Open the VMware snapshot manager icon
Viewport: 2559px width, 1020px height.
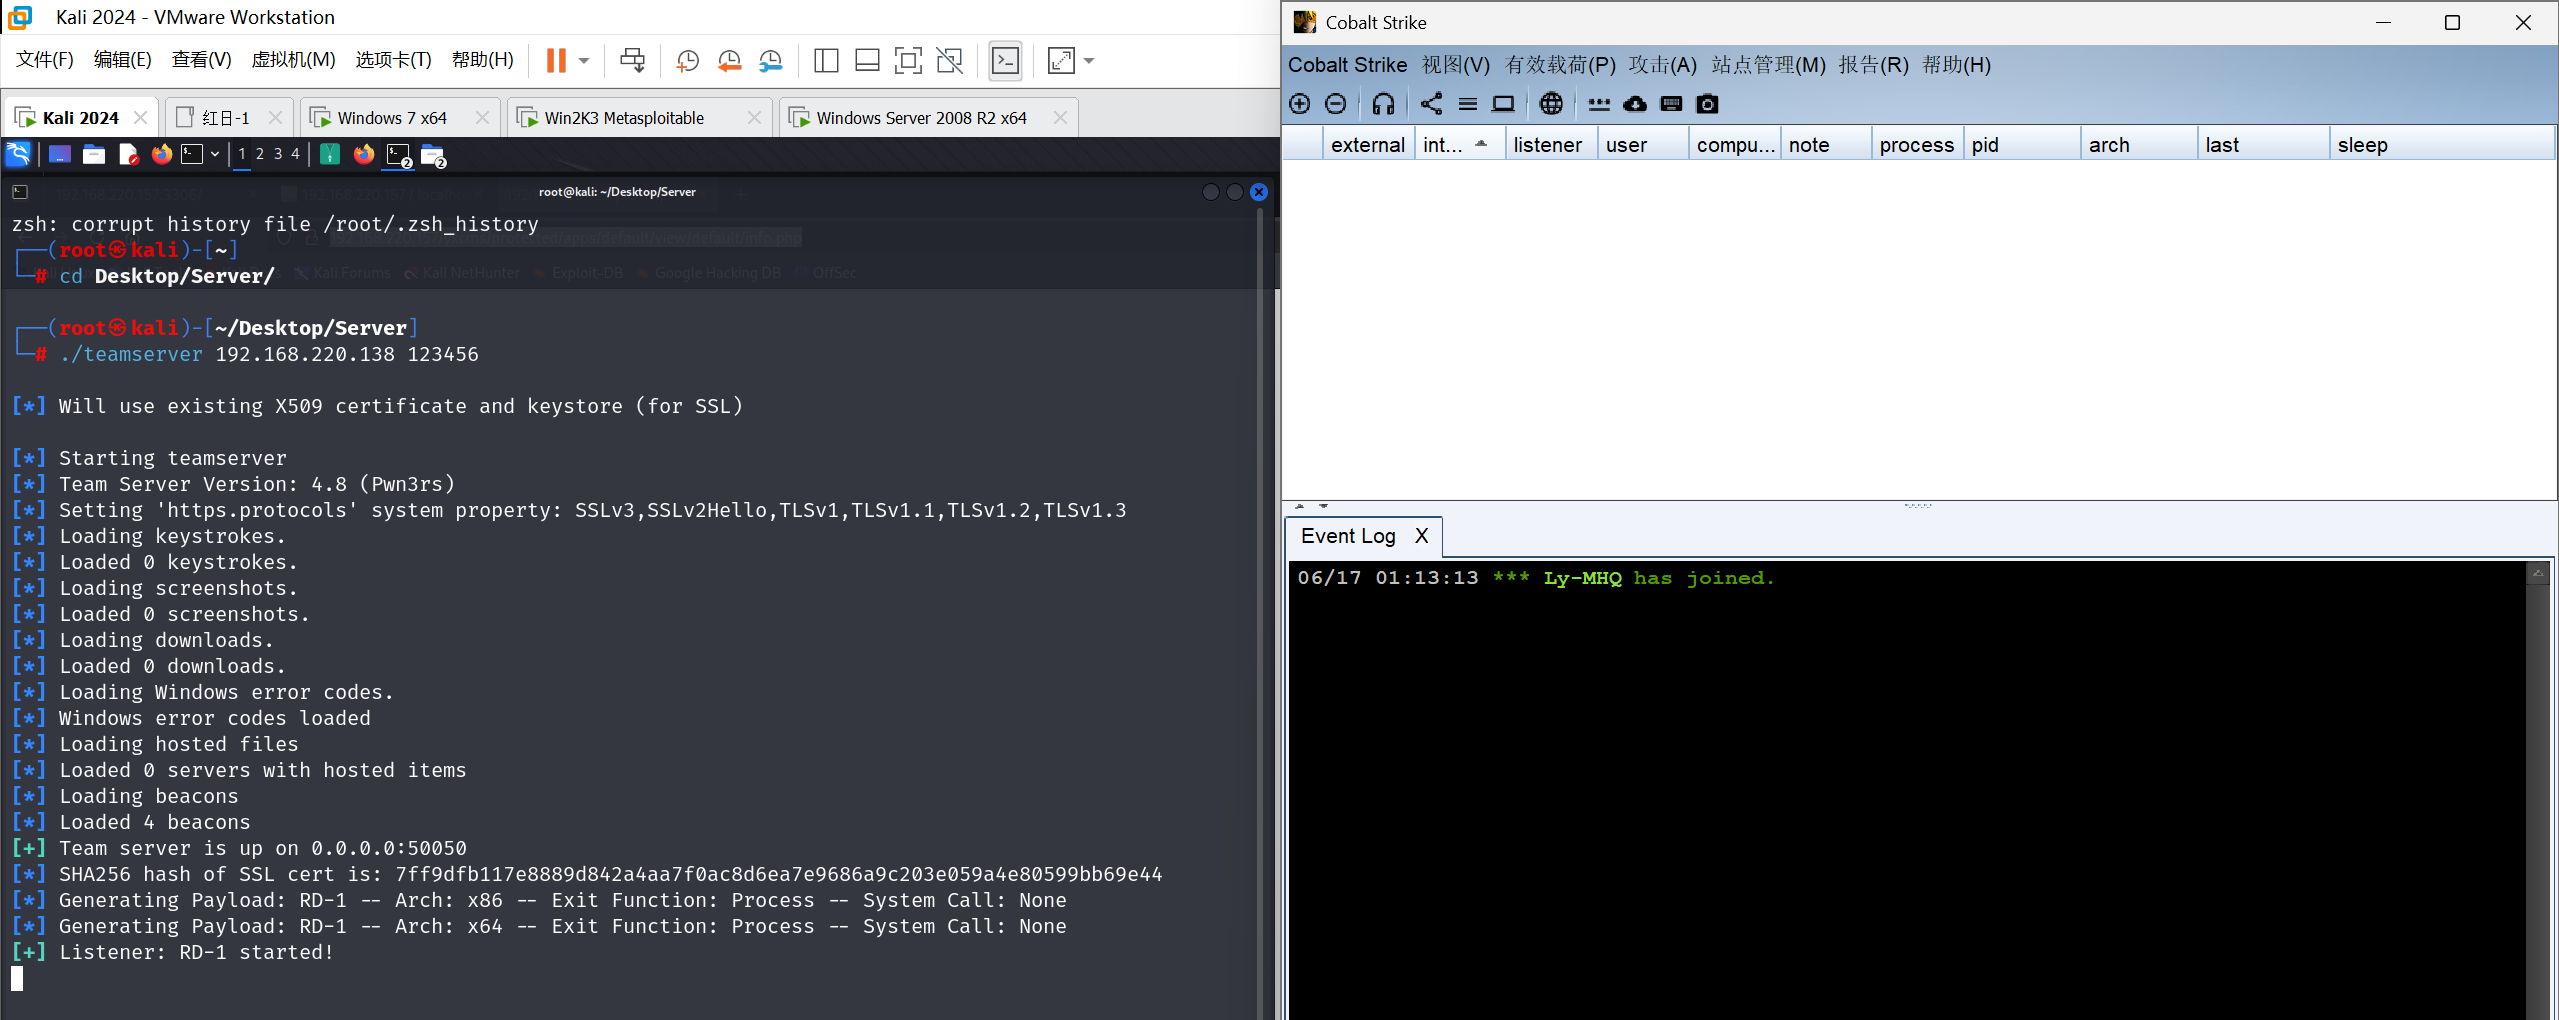(770, 61)
